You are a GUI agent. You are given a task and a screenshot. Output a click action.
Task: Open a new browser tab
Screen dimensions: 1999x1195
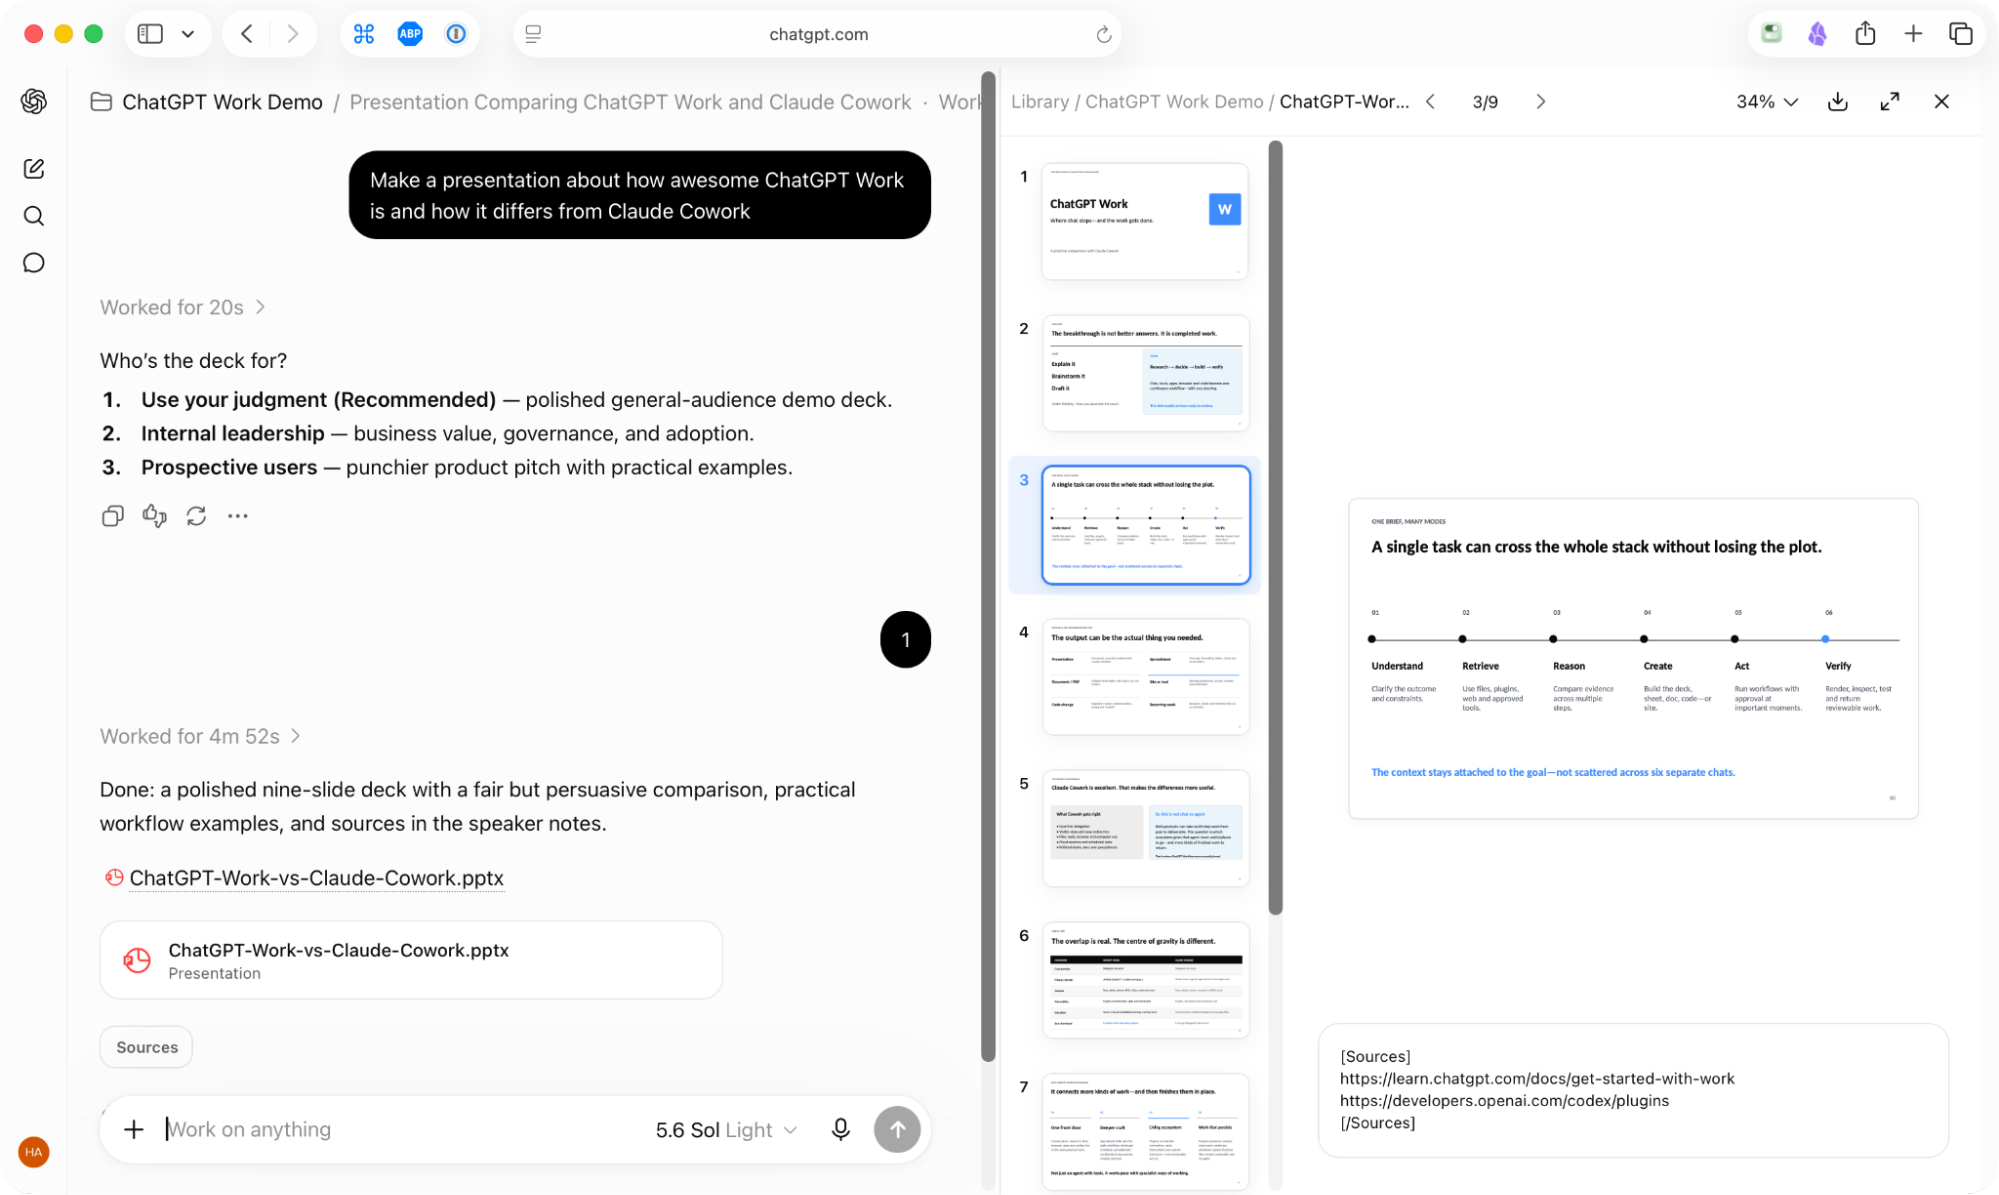[1913, 34]
